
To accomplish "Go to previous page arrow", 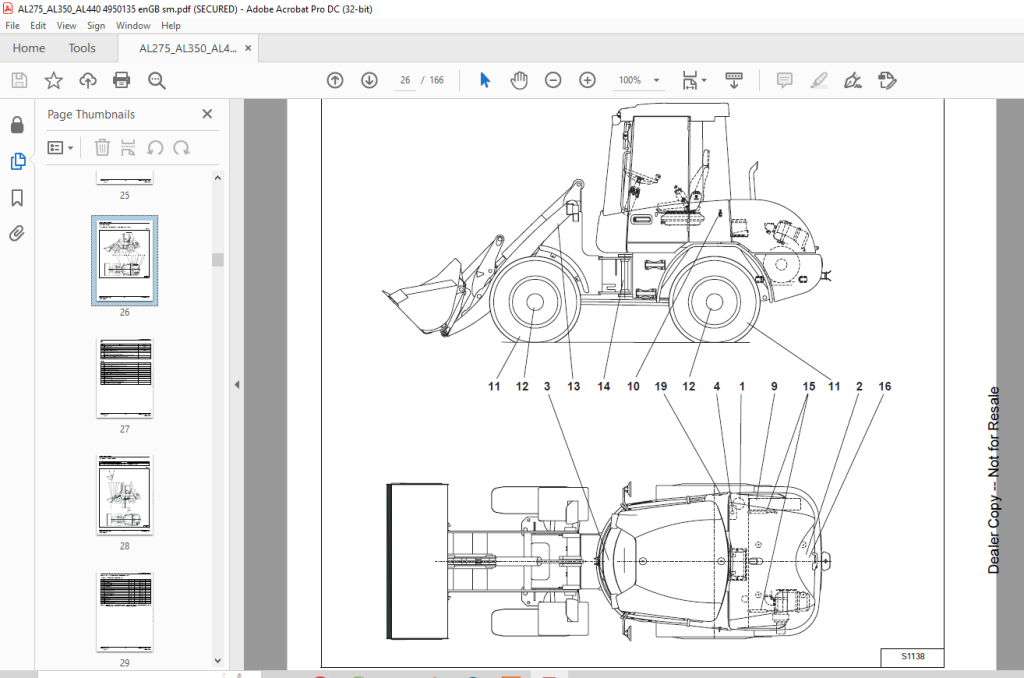I will 335,80.
